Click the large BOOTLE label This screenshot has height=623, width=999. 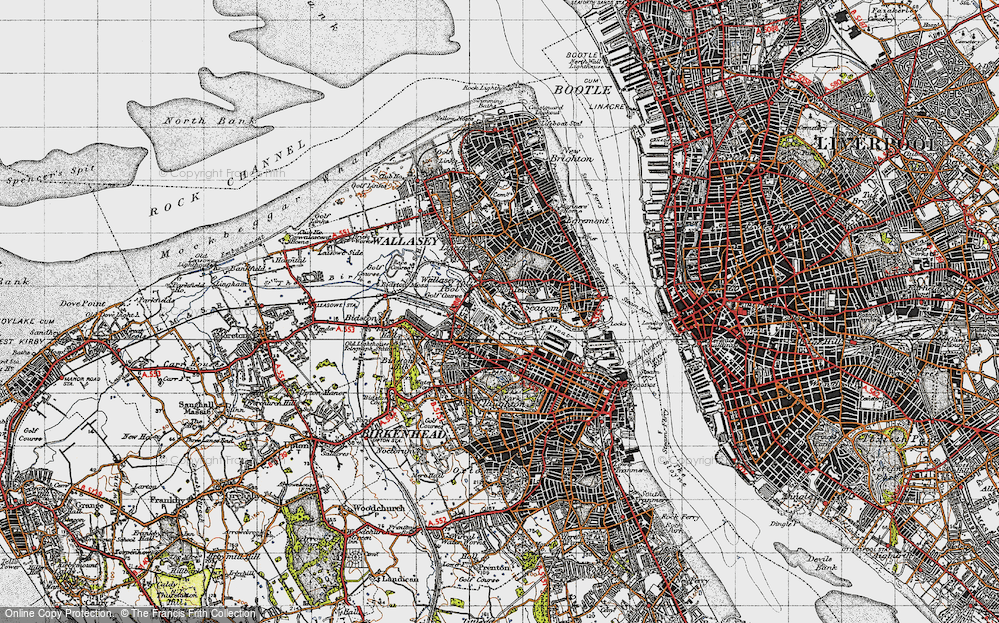tap(582, 90)
